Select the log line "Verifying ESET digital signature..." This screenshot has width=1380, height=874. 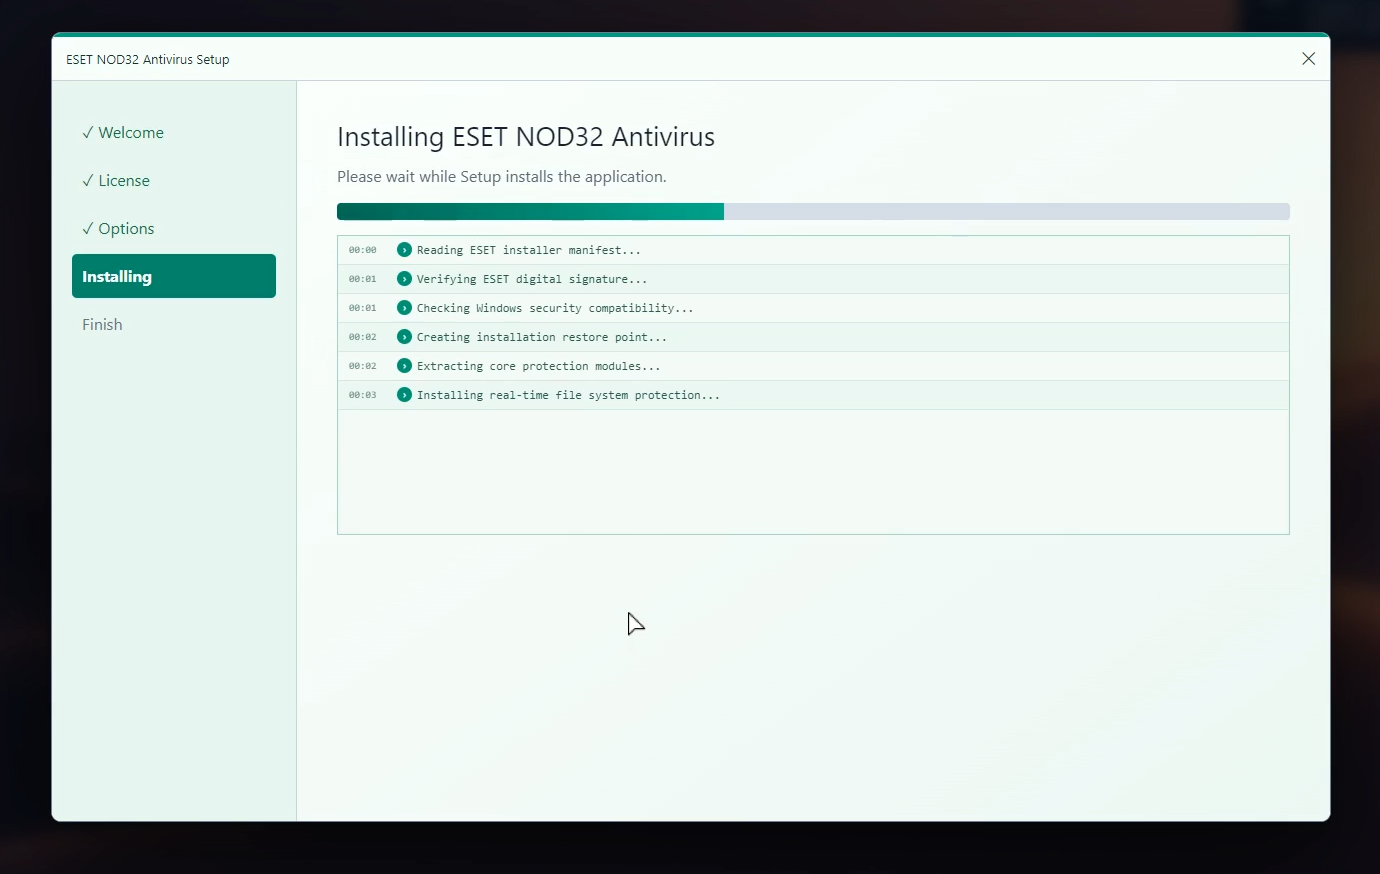(813, 279)
